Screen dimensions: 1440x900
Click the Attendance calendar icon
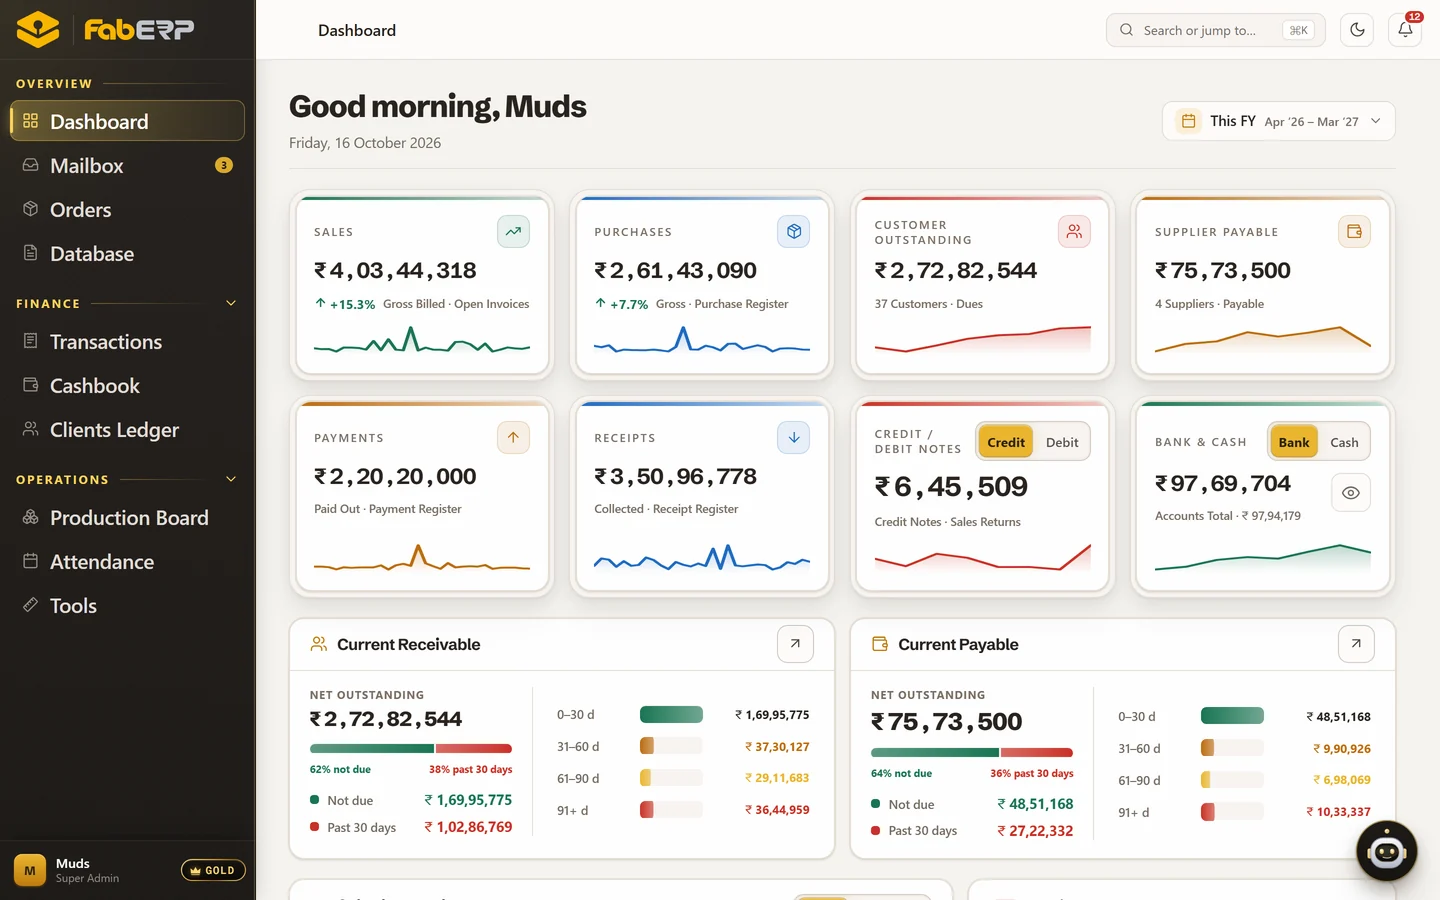[31, 561]
